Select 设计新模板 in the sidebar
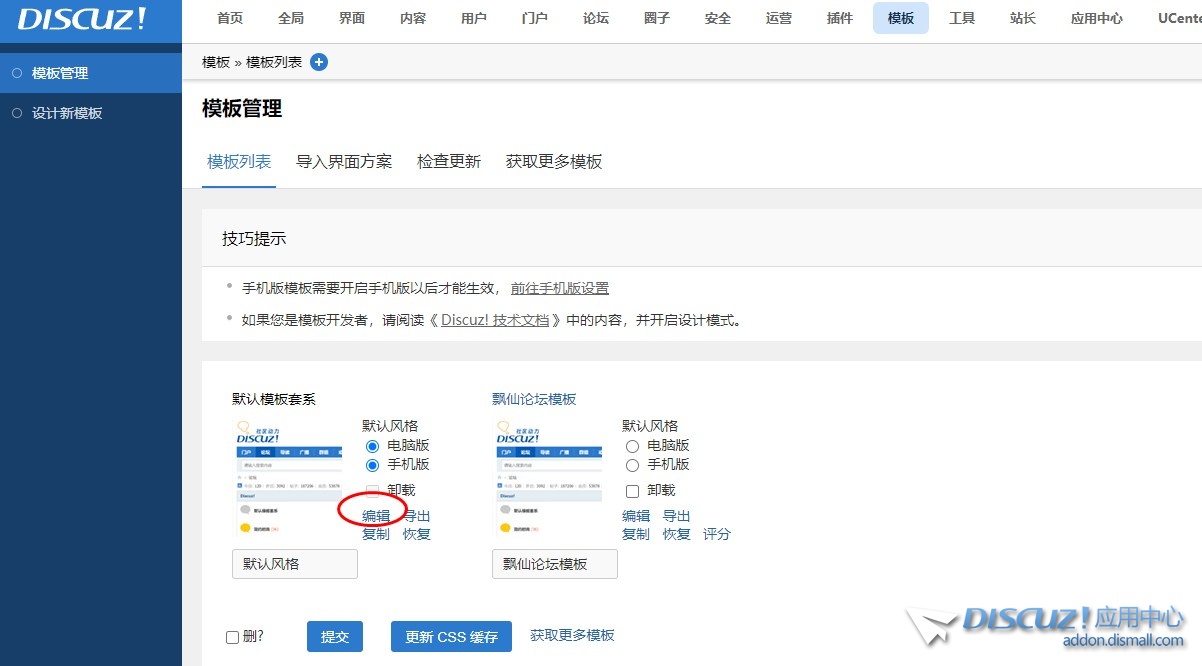The height and width of the screenshot is (666, 1202). pos(67,113)
